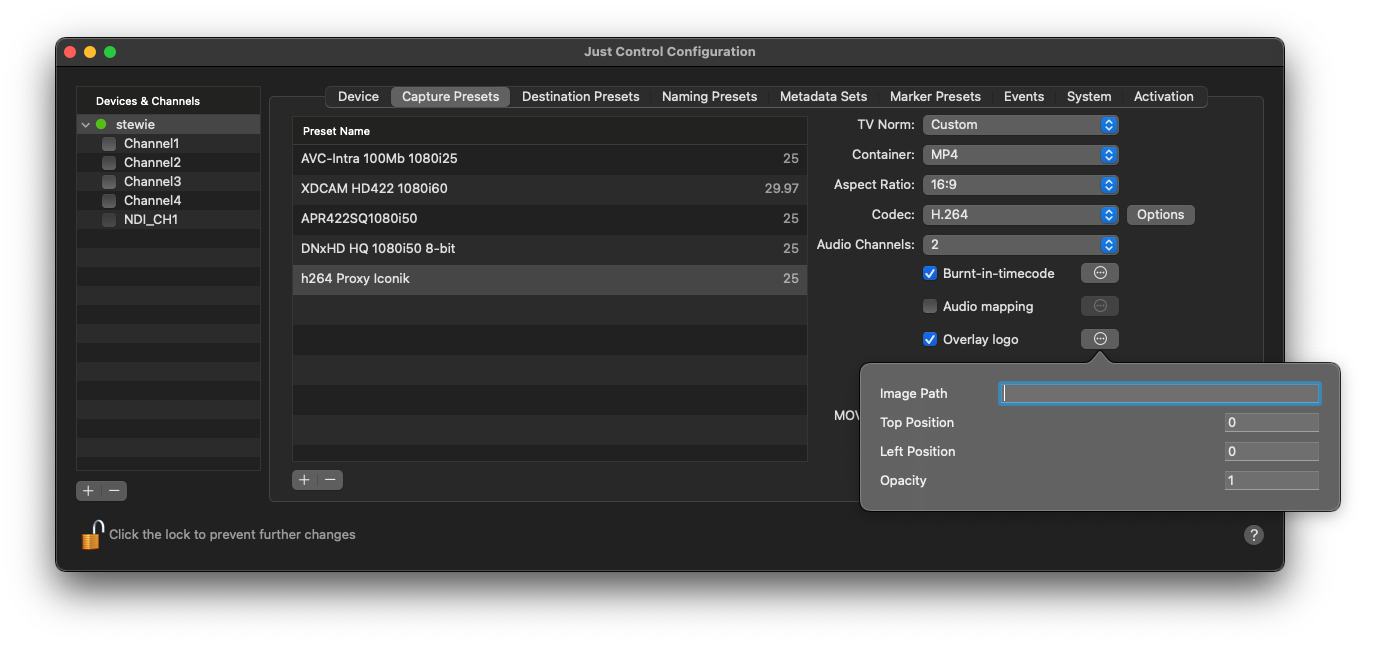Switch to the Metadata Sets tab
This screenshot has height=645, width=1376.
[x=823, y=97]
